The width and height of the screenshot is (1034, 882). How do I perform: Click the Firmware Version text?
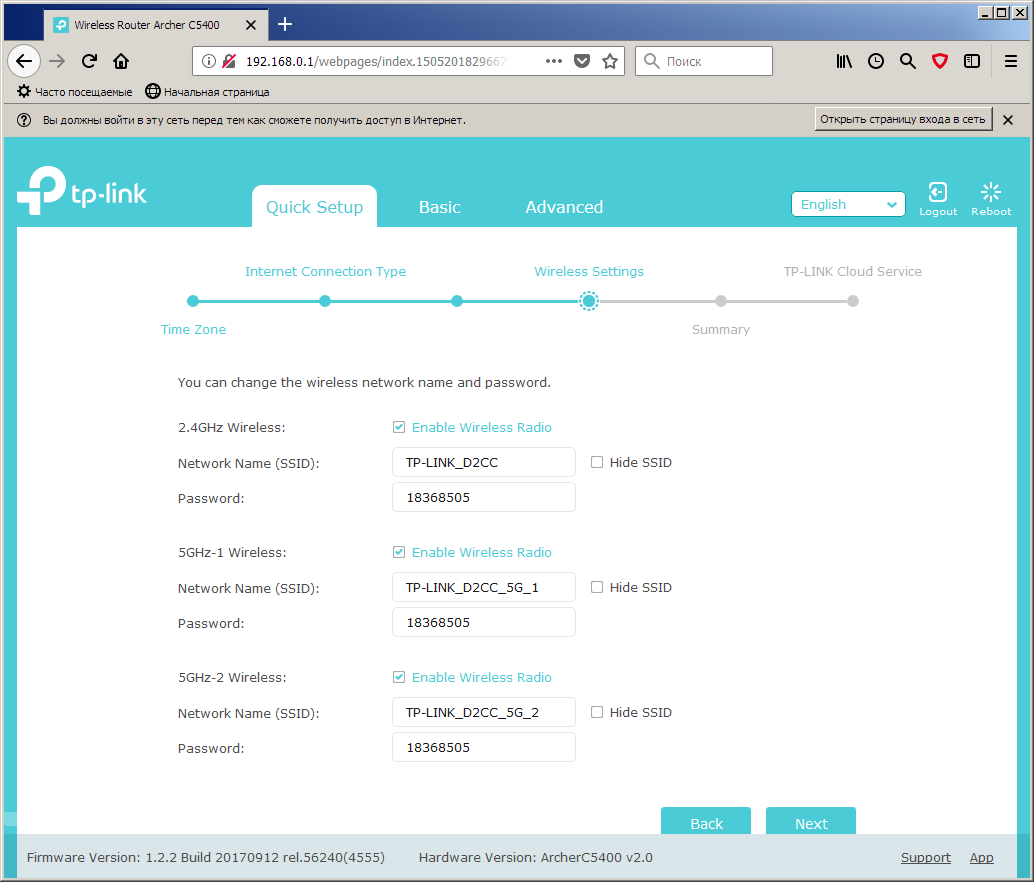point(206,858)
